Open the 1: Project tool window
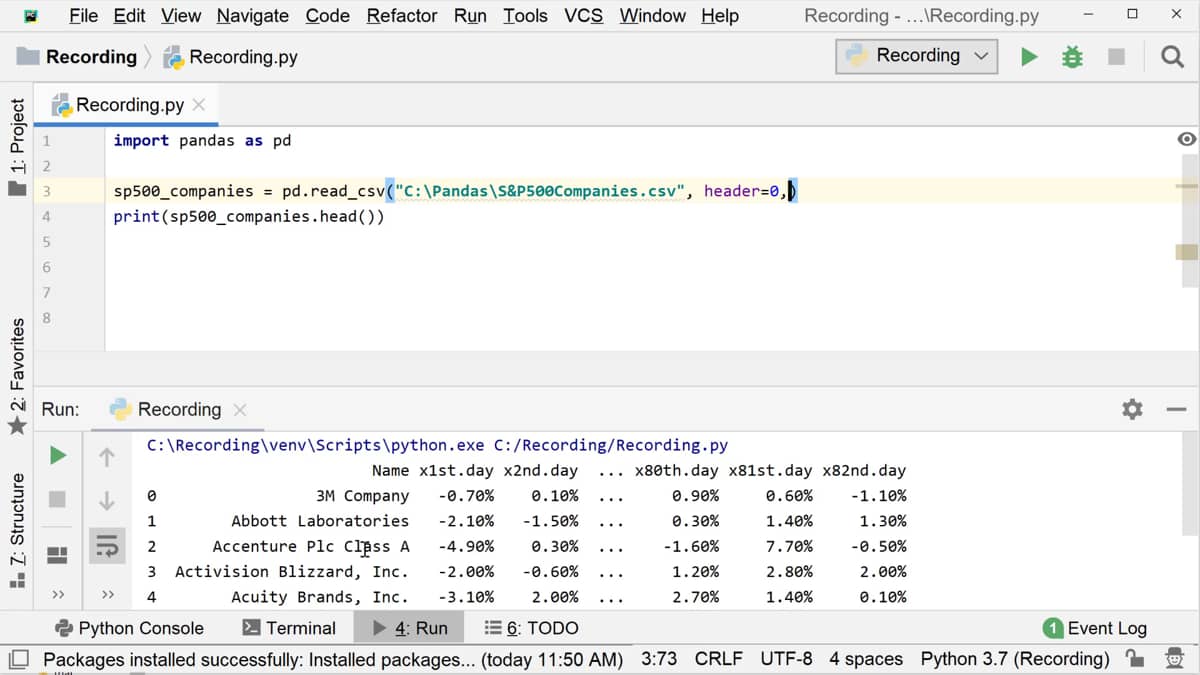 (x=16, y=145)
